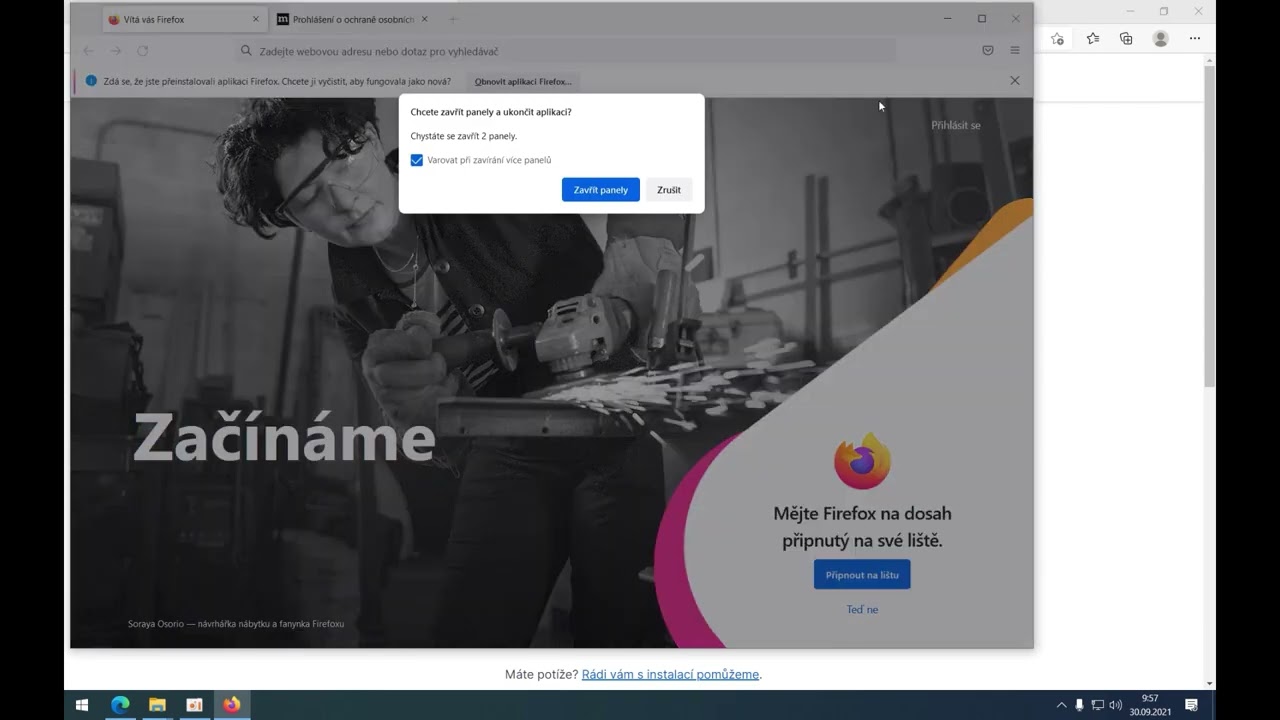Launch Microsoft Edge from the taskbar
The image size is (1280, 720).
[x=120, y=705]
